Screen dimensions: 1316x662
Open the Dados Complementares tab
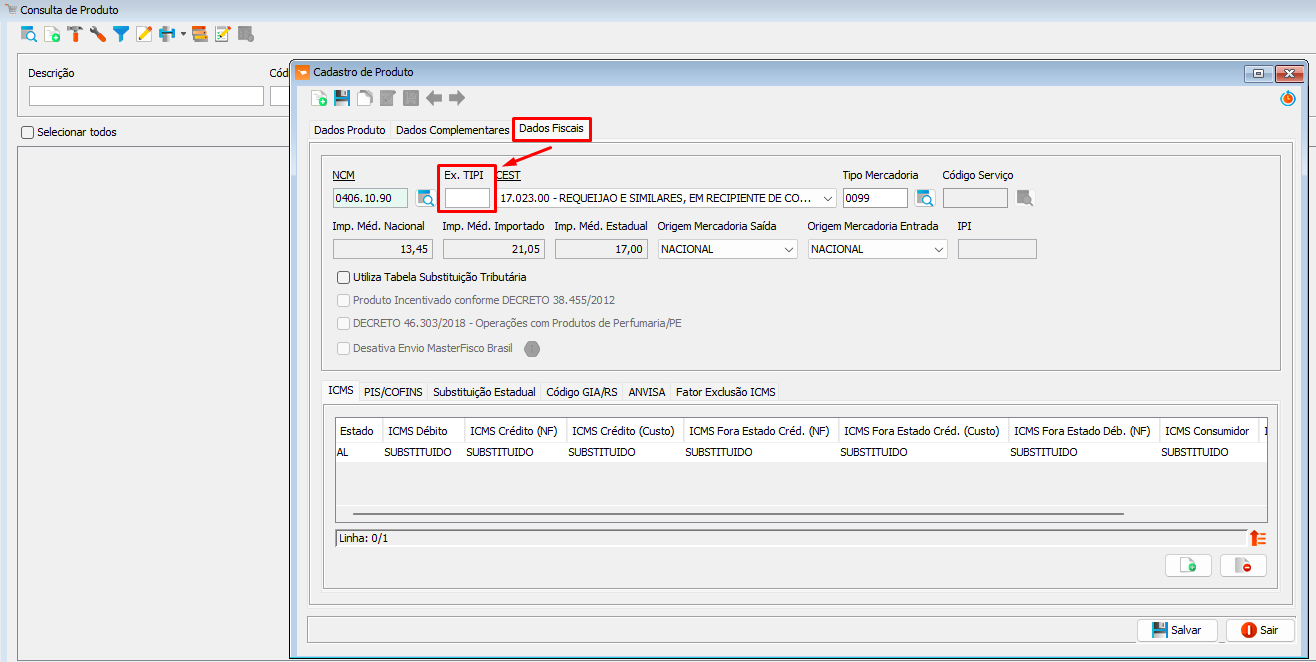452,130
